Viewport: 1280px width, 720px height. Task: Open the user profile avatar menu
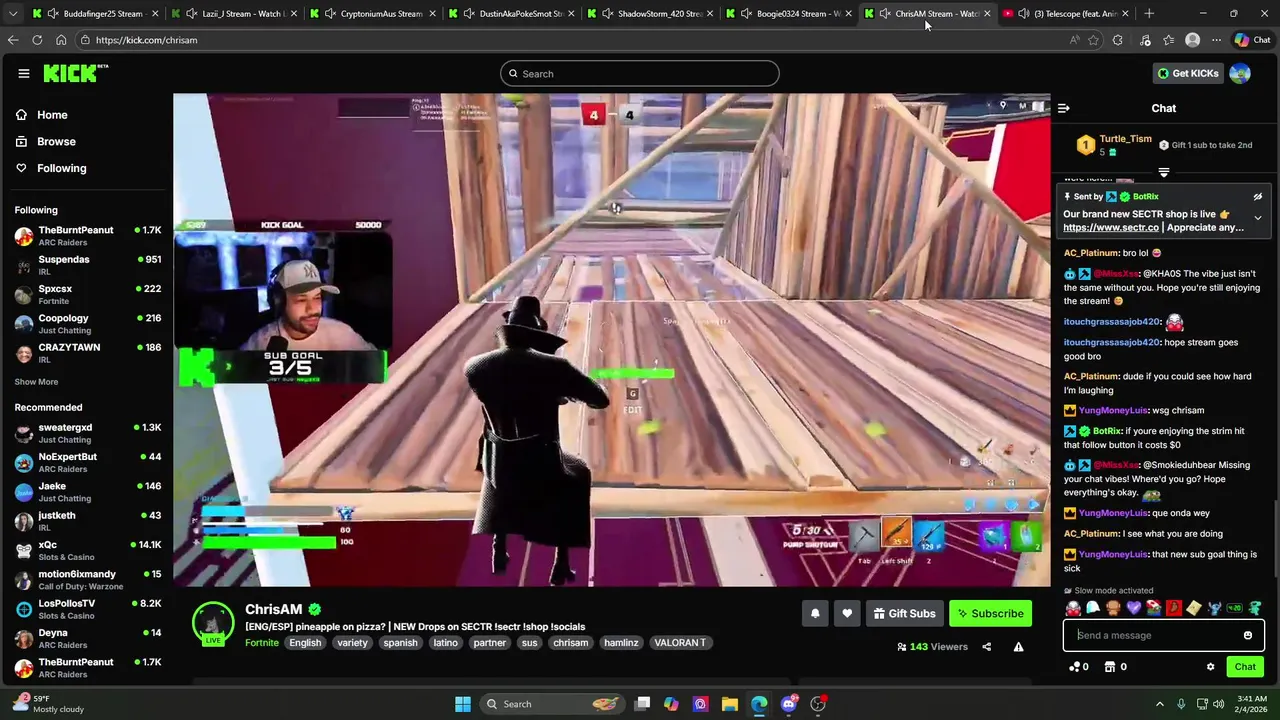(x=1240, y=73)
